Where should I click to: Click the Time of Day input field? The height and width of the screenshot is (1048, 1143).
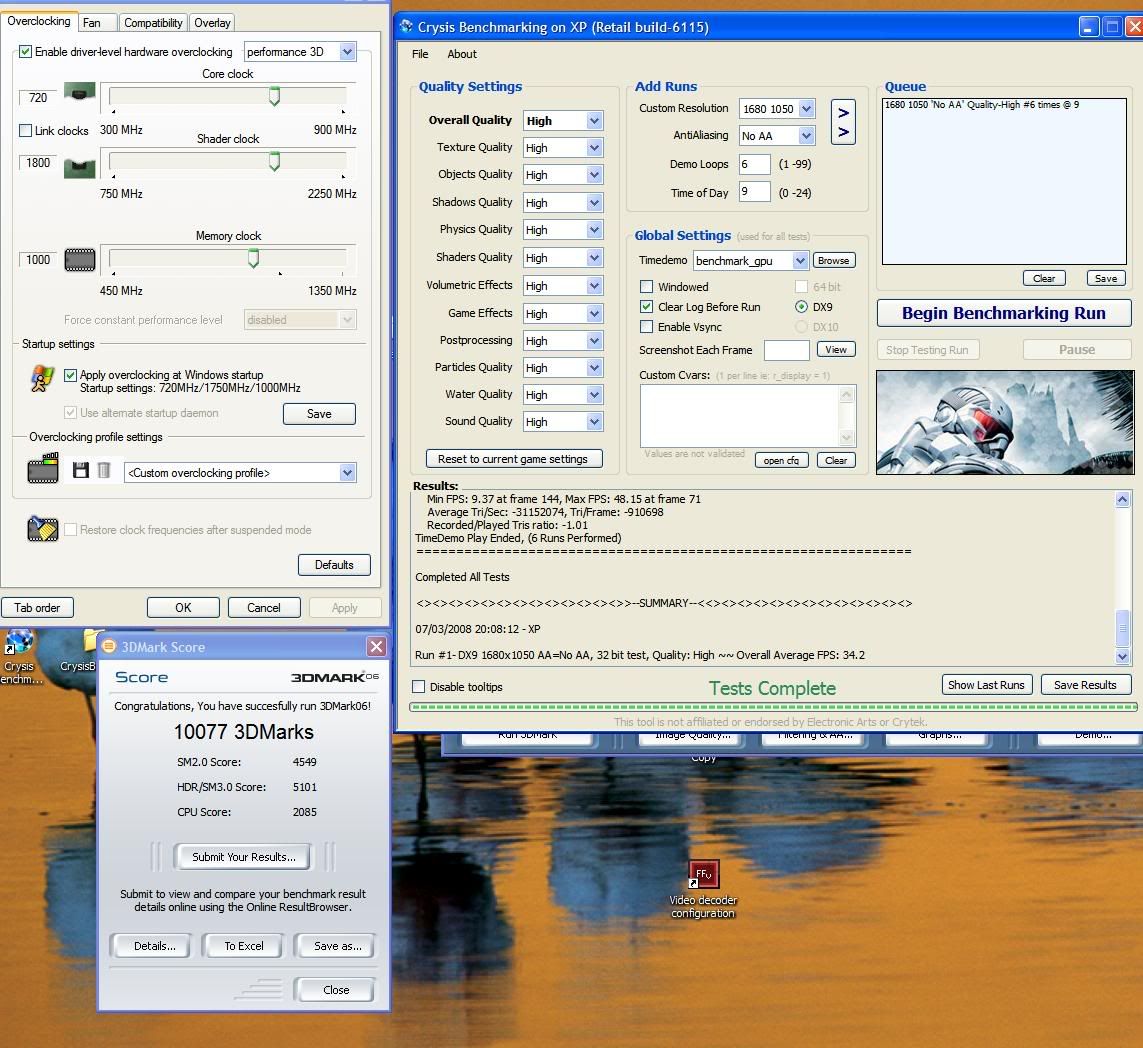(754, 192)
